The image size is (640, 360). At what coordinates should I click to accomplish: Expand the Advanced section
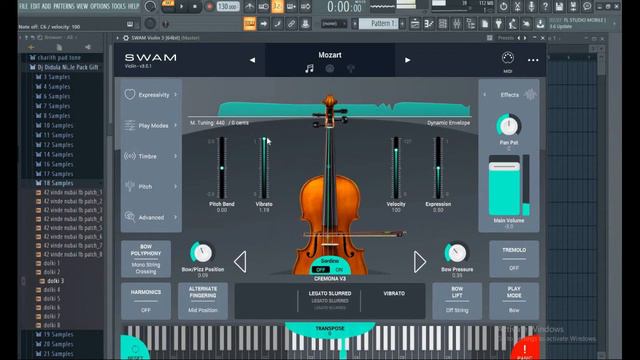(151, 217)
